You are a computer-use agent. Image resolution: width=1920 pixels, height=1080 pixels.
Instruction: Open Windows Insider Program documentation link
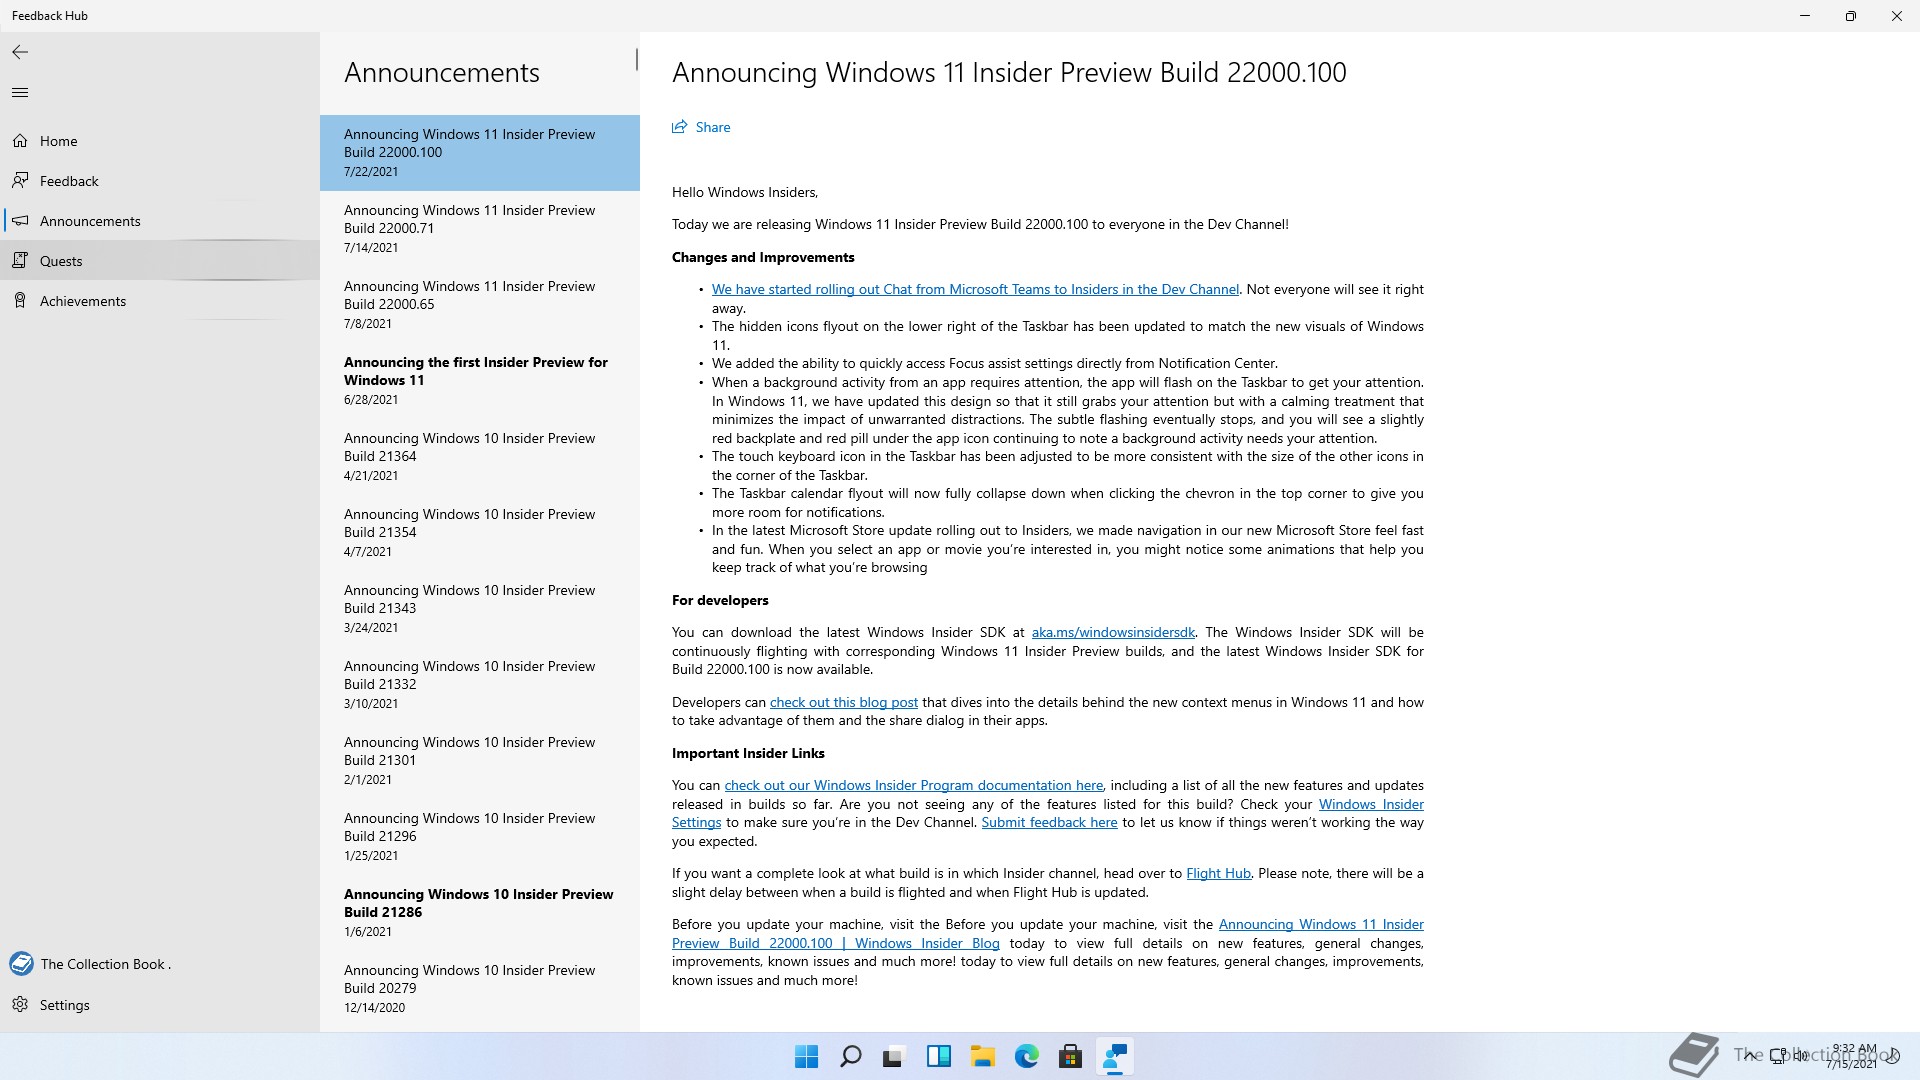pos(913,786)
